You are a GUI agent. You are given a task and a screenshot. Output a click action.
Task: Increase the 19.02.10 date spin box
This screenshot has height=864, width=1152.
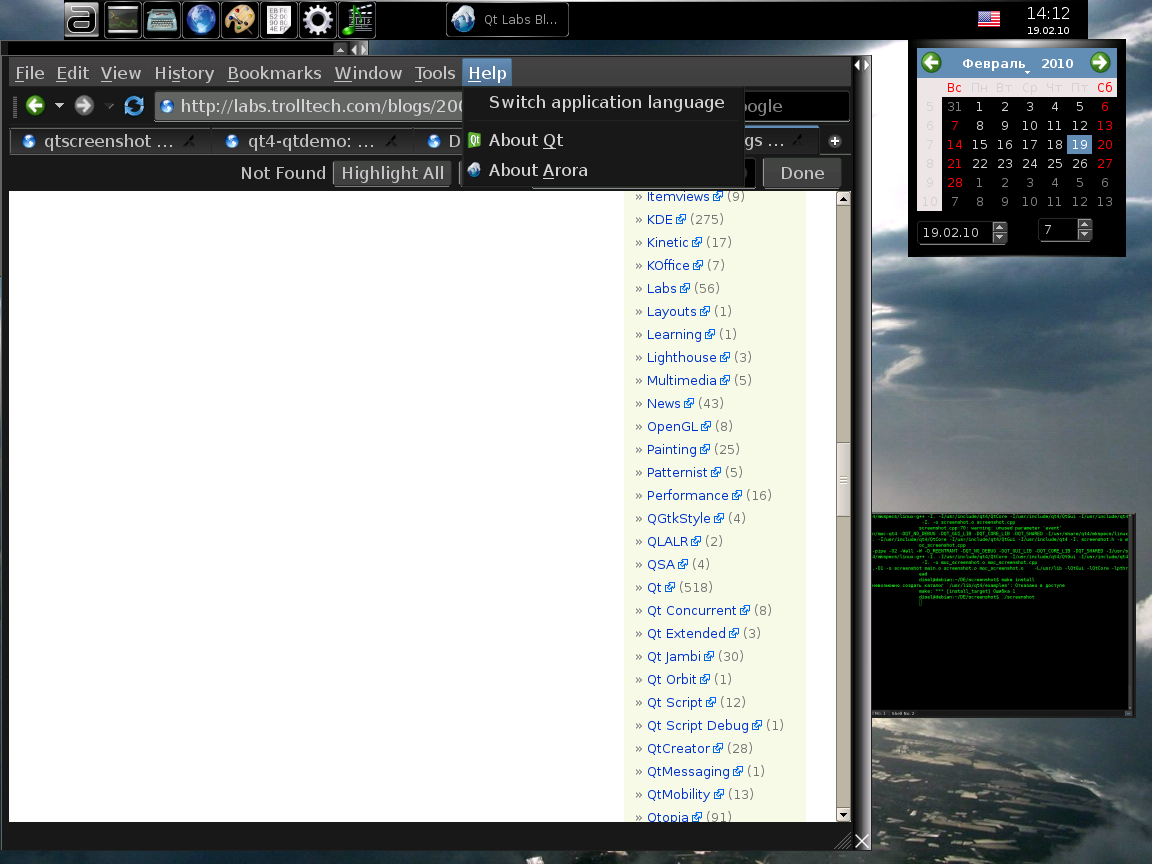point(999,227)
